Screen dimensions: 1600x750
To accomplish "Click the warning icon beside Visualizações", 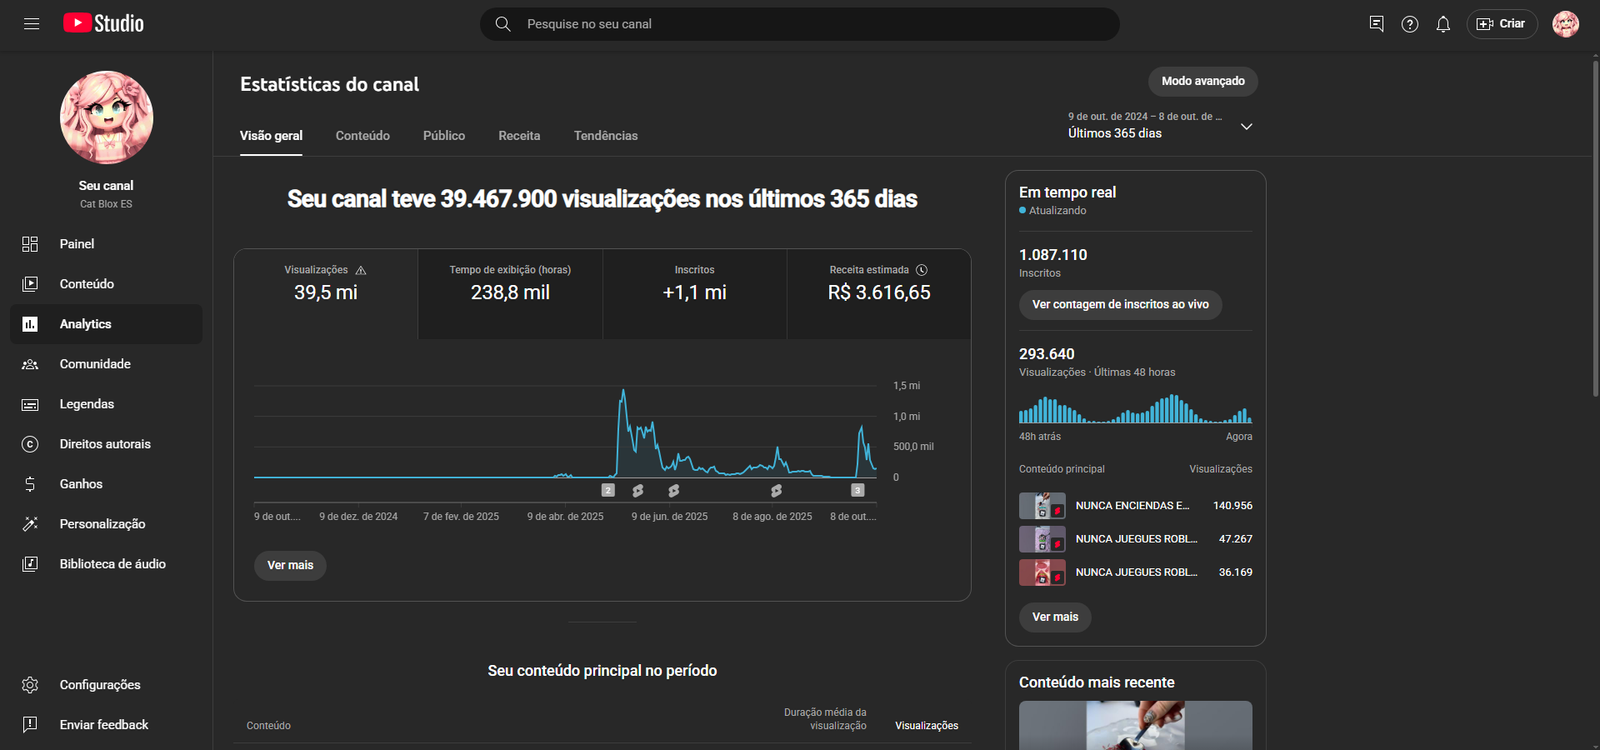I will [361, 270].
